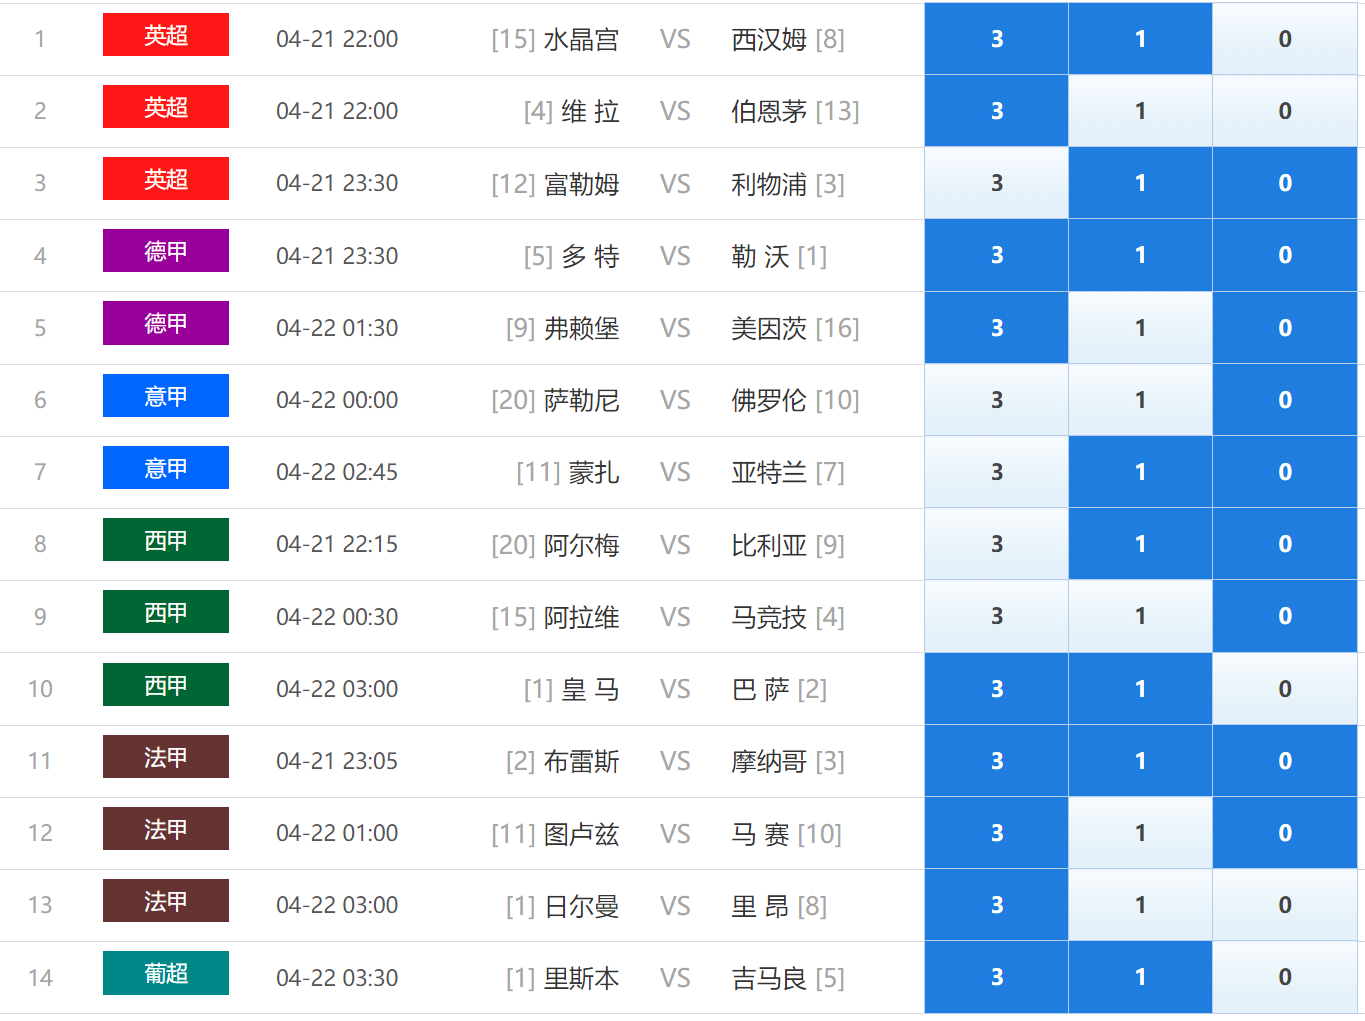Toggle the 3 cell for 多特 vs 勒沃
This screenshot has width=1365, height=1021.
(996, 255)
